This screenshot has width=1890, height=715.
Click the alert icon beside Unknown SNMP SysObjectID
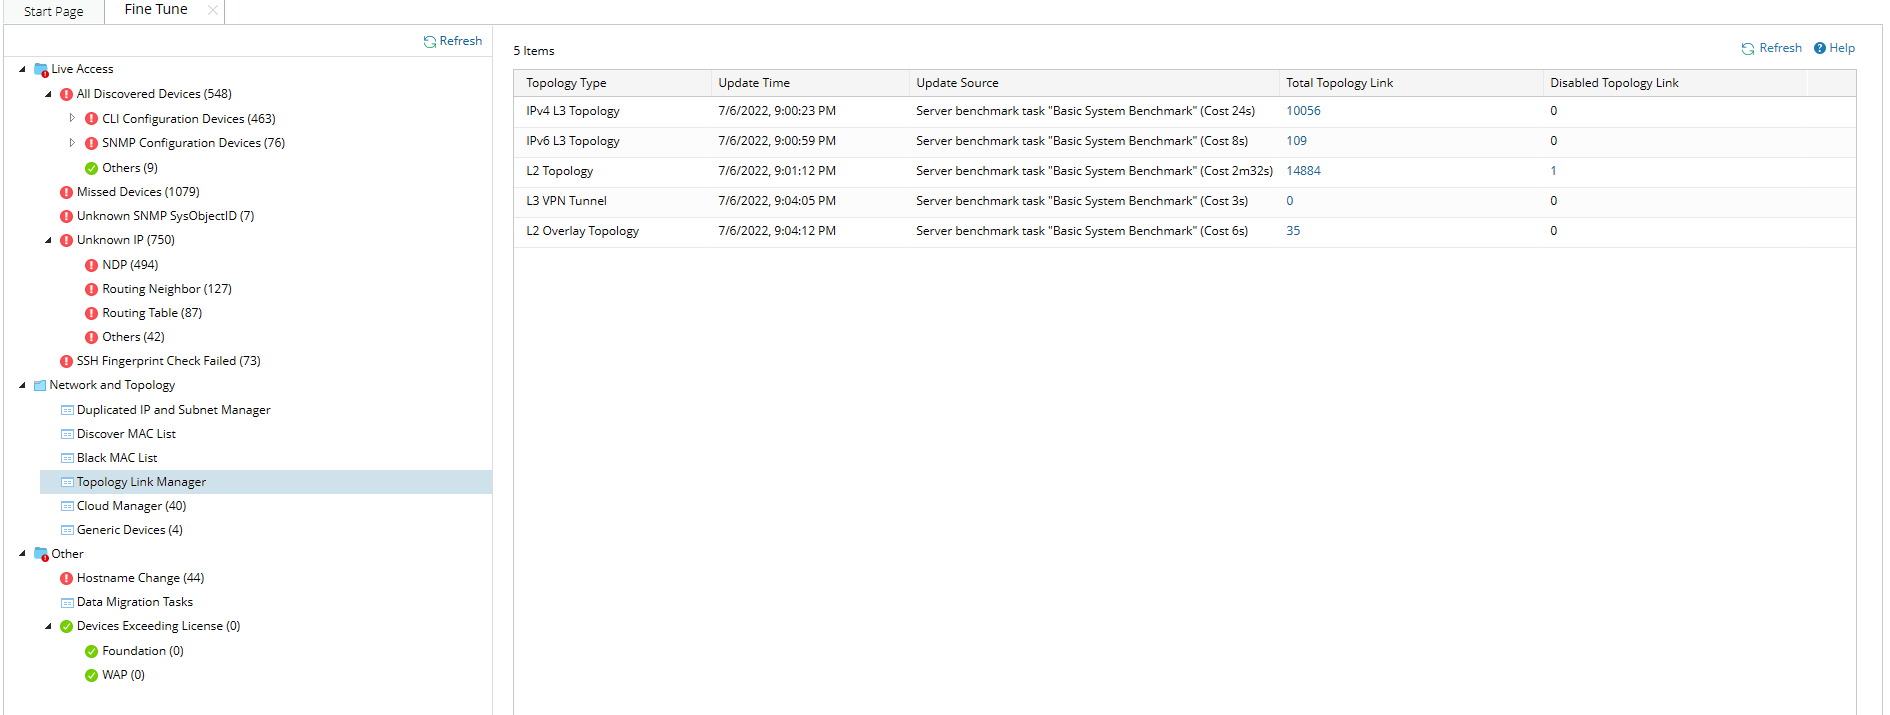click(66, 216)
